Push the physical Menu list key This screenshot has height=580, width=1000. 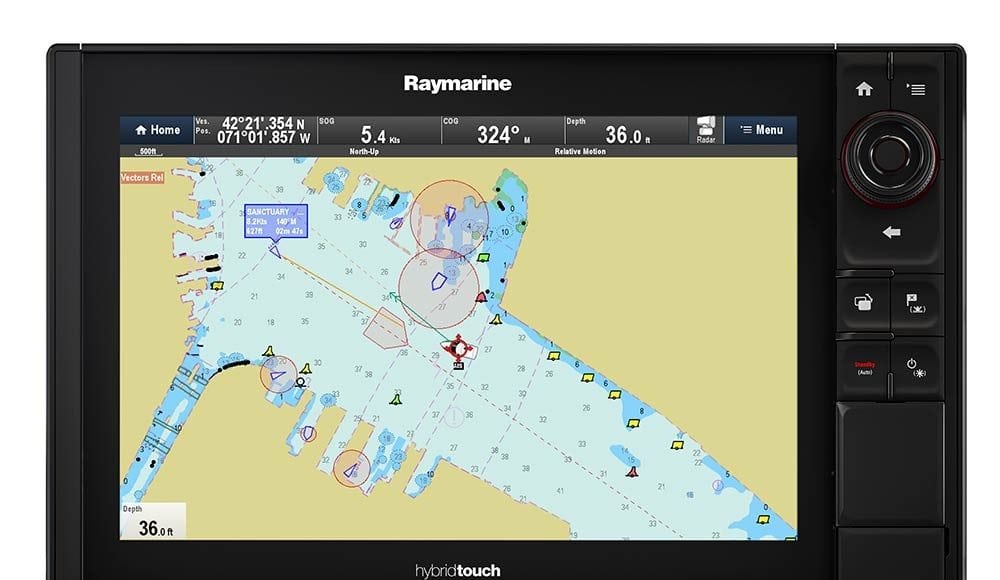(916, 89)
